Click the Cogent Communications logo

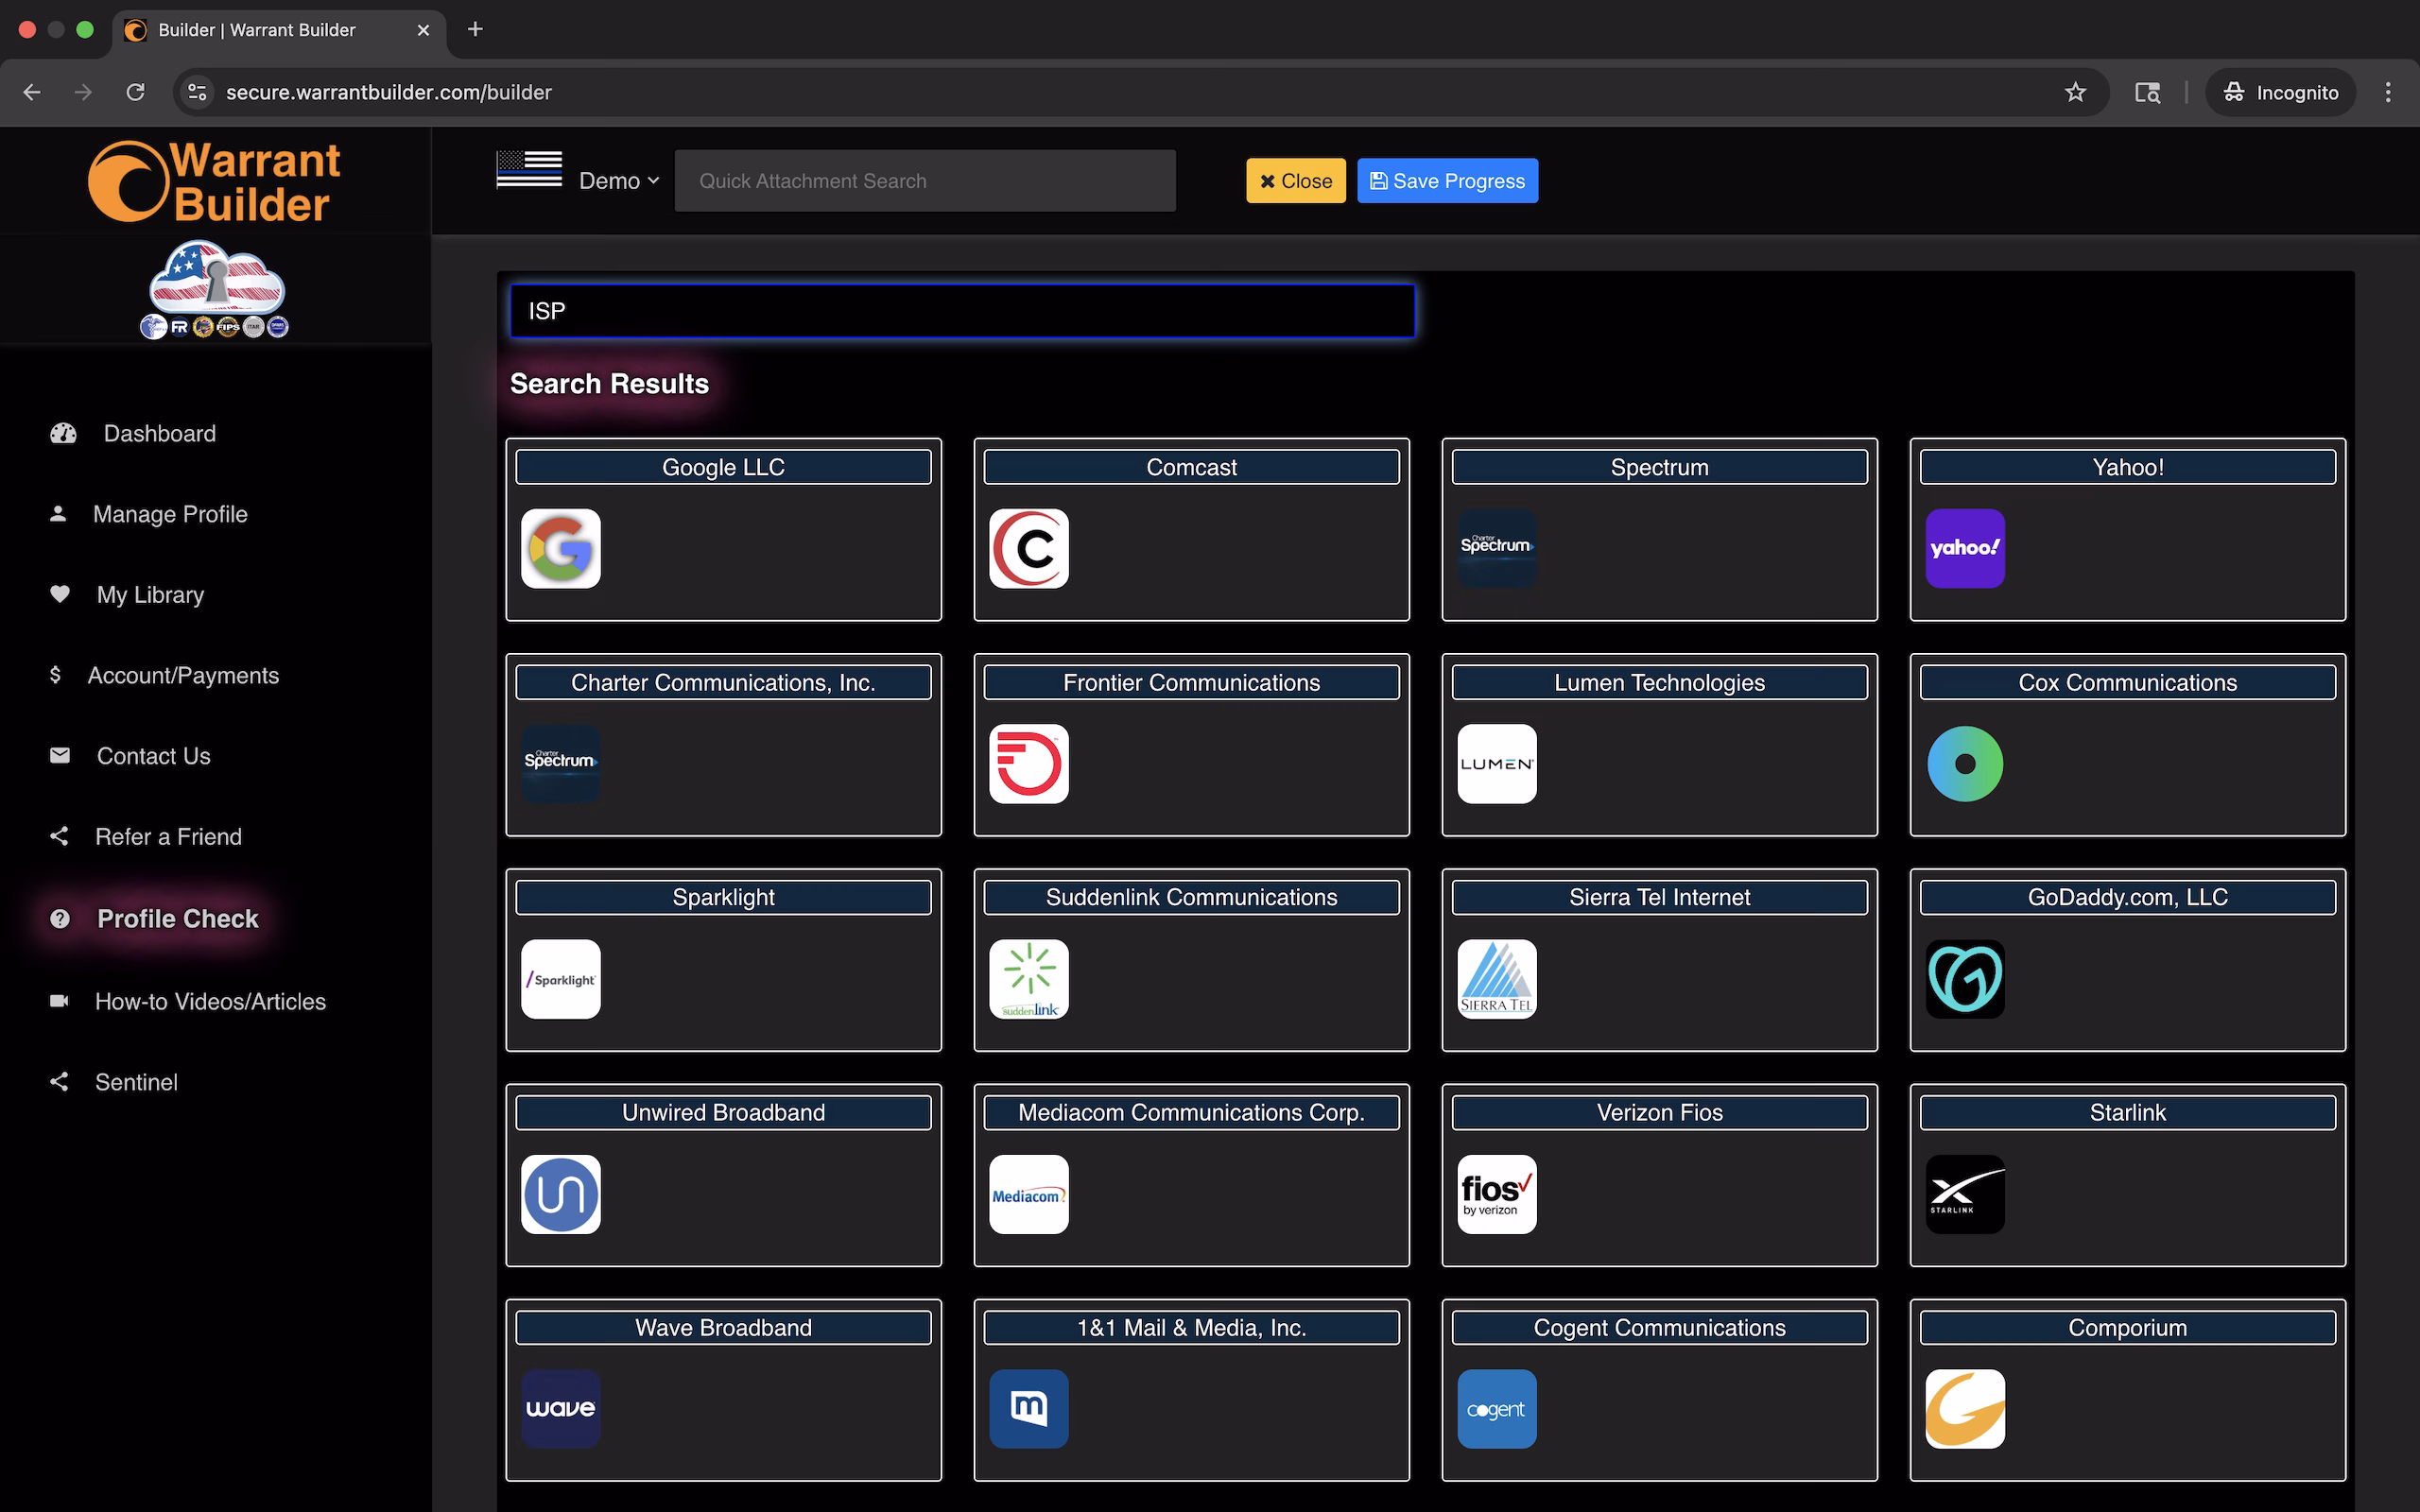pos(1496,1409)
